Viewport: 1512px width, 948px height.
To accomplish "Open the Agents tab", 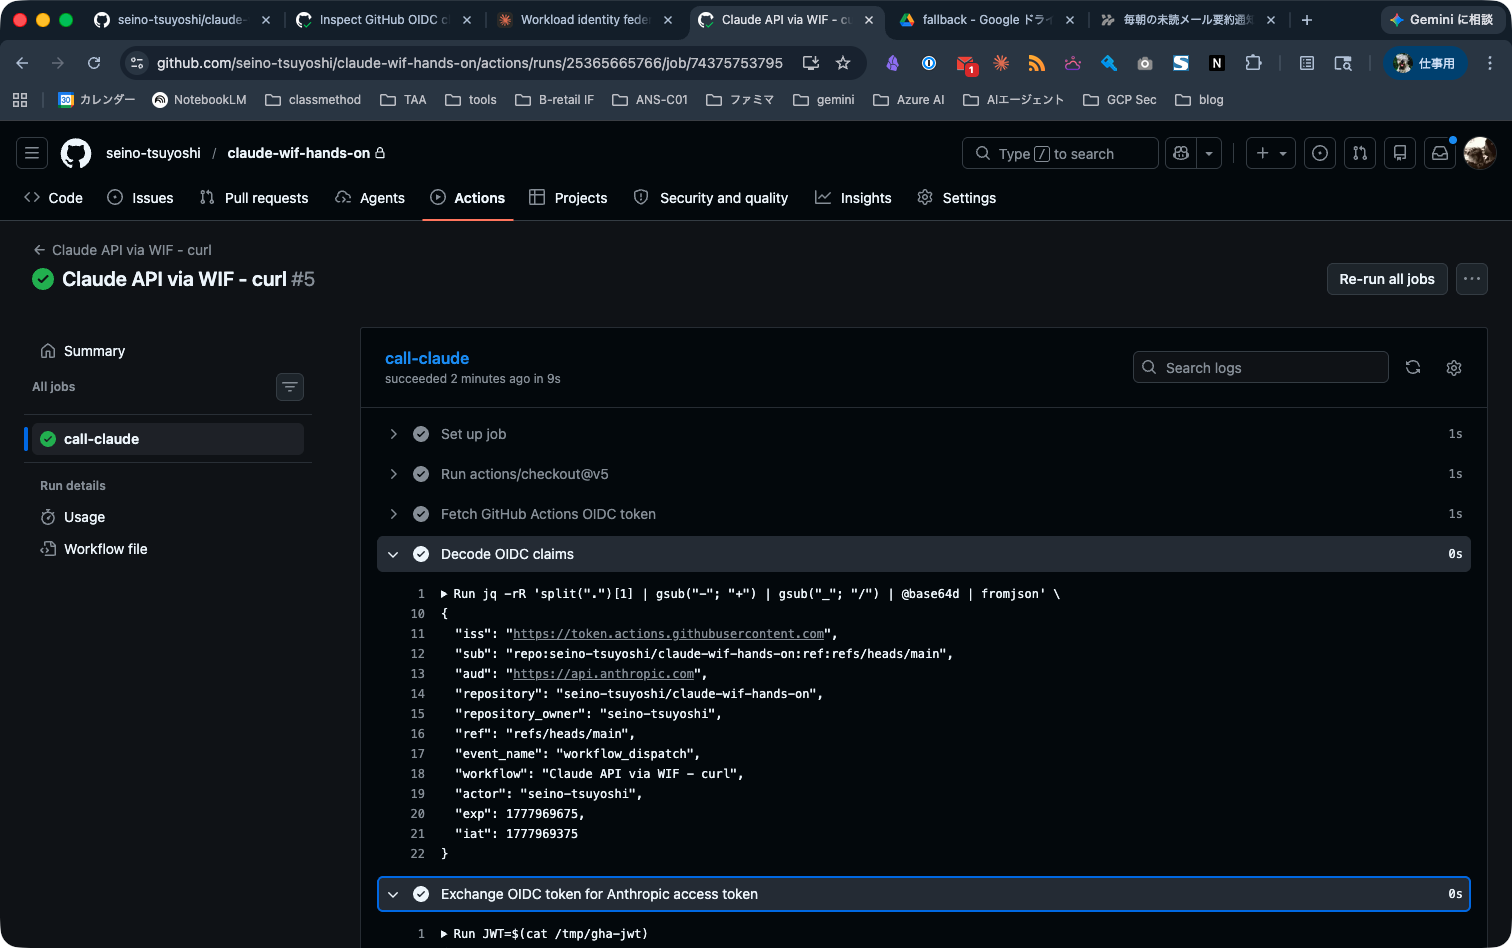I will pos(370,198).
